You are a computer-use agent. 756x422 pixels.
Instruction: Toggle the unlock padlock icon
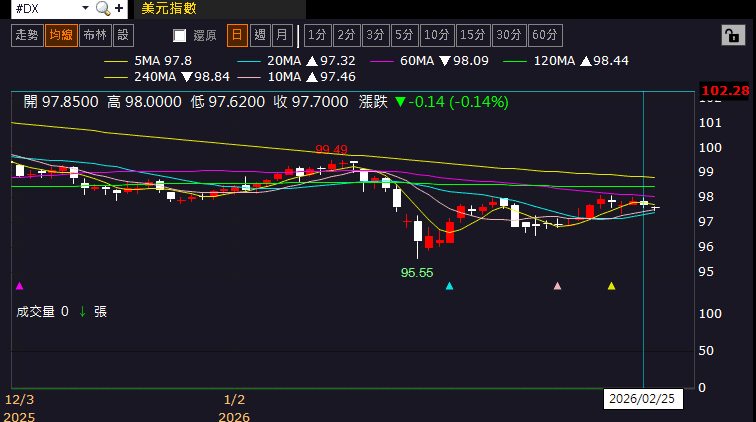(733, 35)
